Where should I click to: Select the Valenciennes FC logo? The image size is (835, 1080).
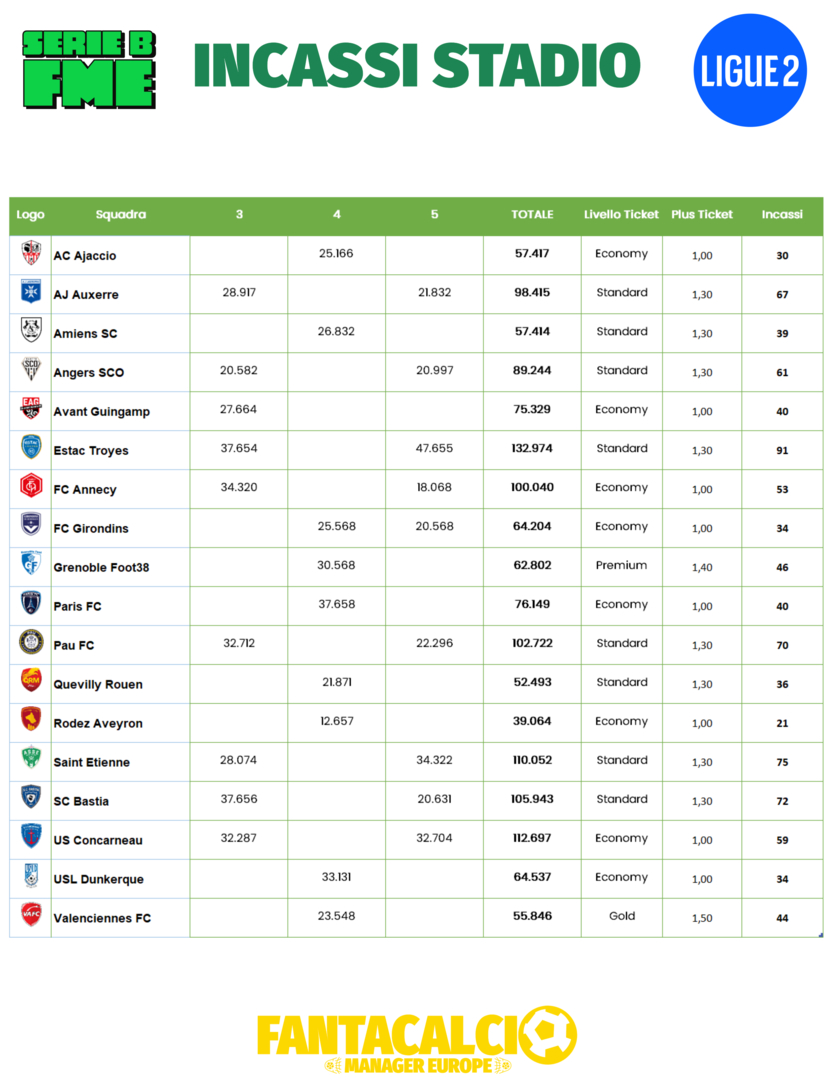[x=31, y=917]
